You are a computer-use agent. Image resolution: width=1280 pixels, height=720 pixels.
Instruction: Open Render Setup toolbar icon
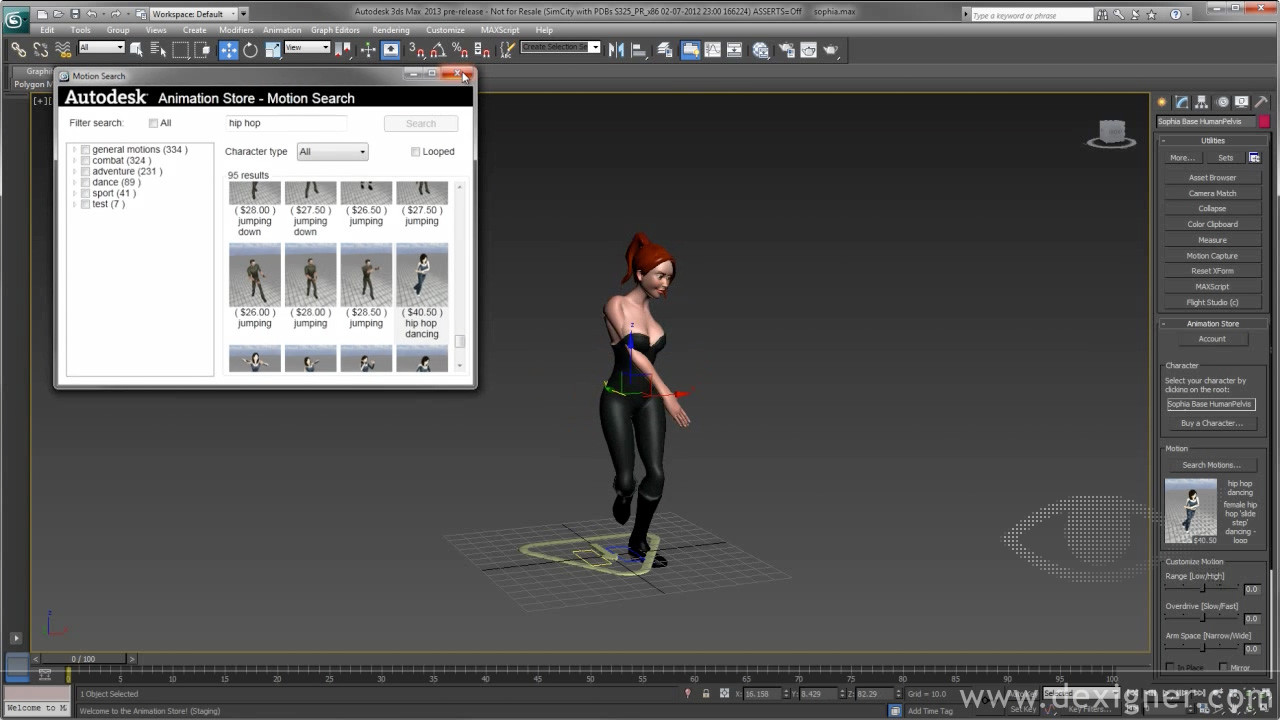pyautogui.click(x=786, y=49)
